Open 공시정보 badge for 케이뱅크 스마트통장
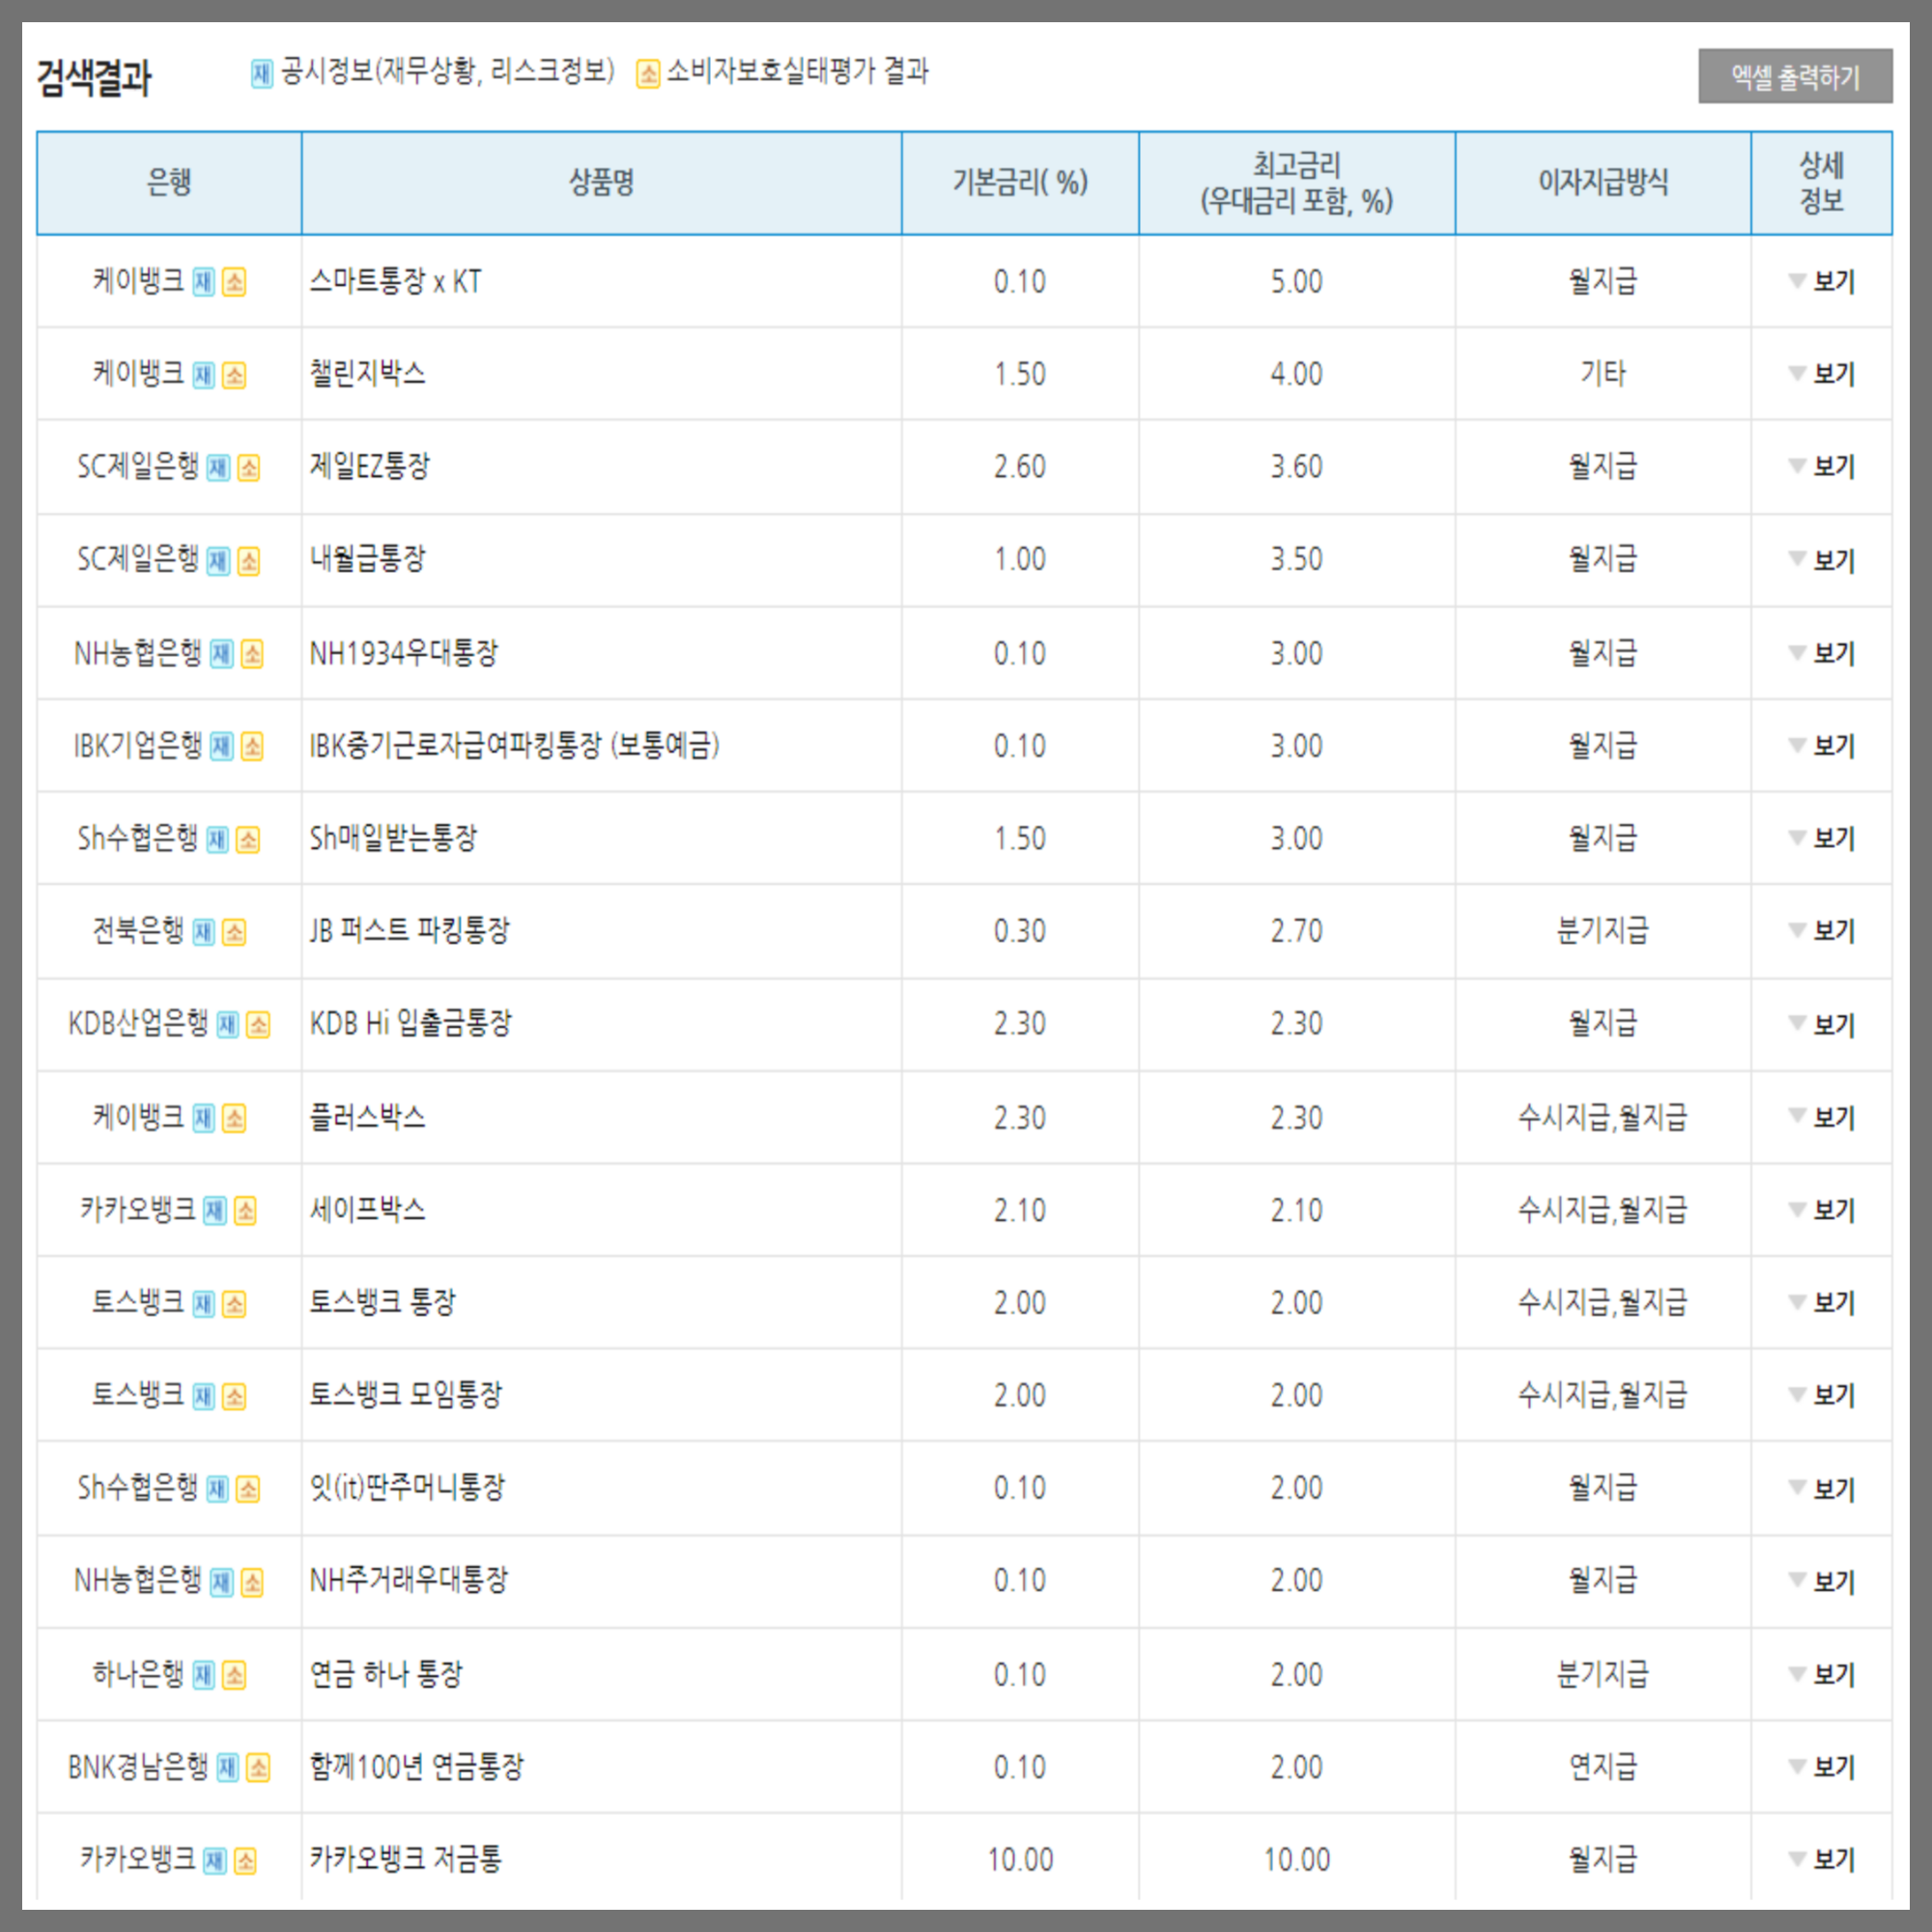This screenshot has height=1932, width=1932. point(205,283)
